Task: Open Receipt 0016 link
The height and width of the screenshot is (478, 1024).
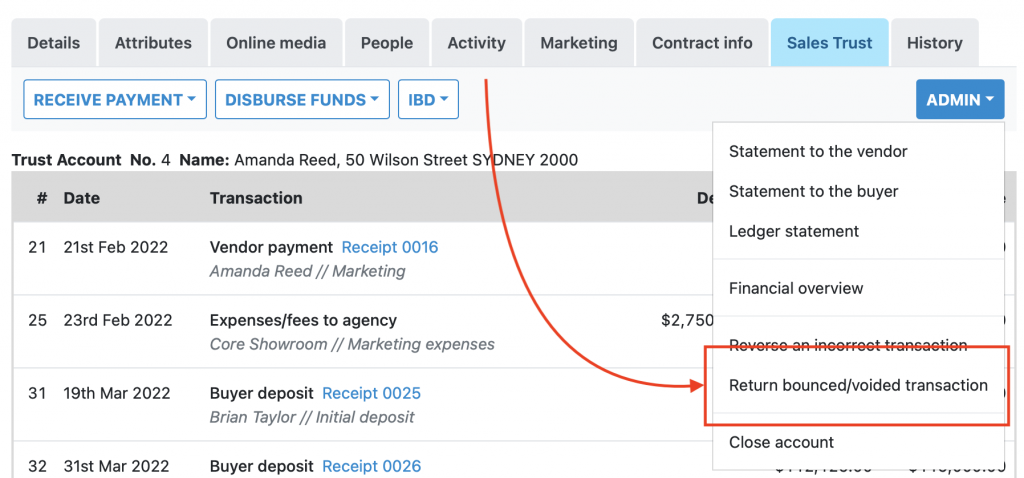Action: point(389,247)
